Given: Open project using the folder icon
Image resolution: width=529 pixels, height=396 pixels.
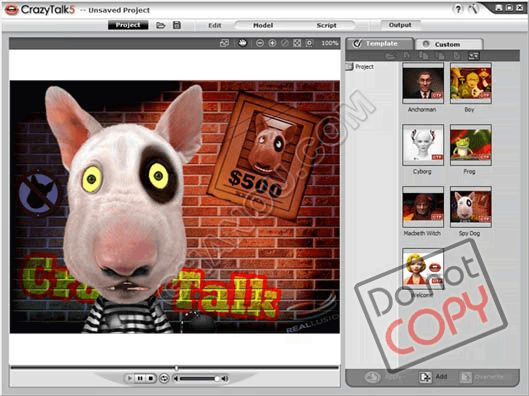Looking at the screenshot, I should [161, 25].
